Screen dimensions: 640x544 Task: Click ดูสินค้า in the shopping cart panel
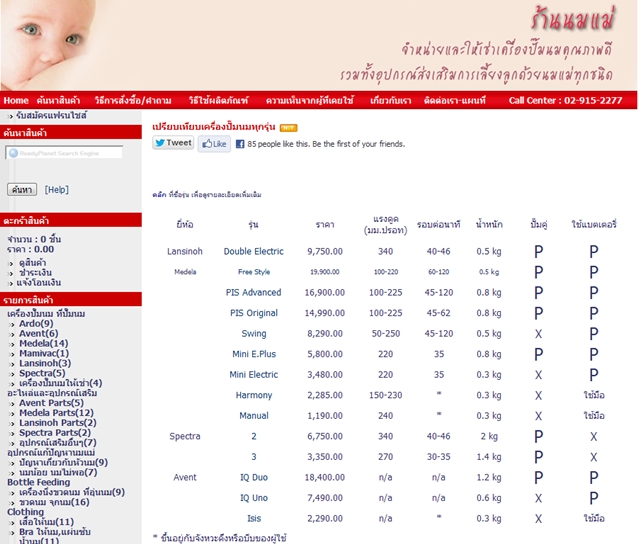(x=32, y=262)
